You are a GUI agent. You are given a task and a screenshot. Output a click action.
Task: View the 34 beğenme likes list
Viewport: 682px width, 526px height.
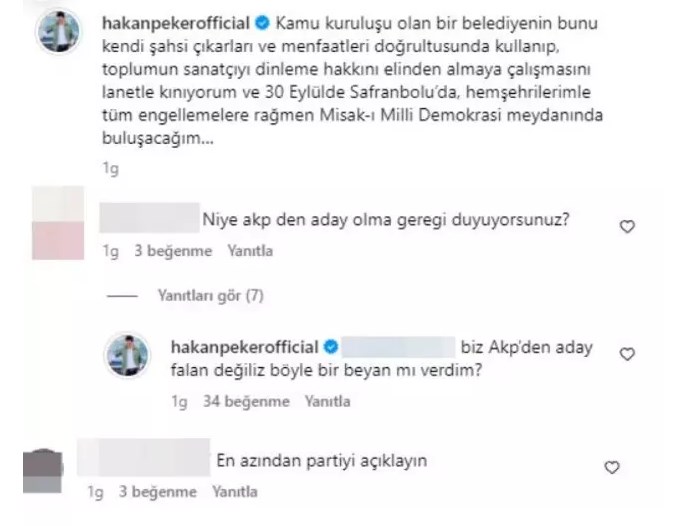(246, 401)
